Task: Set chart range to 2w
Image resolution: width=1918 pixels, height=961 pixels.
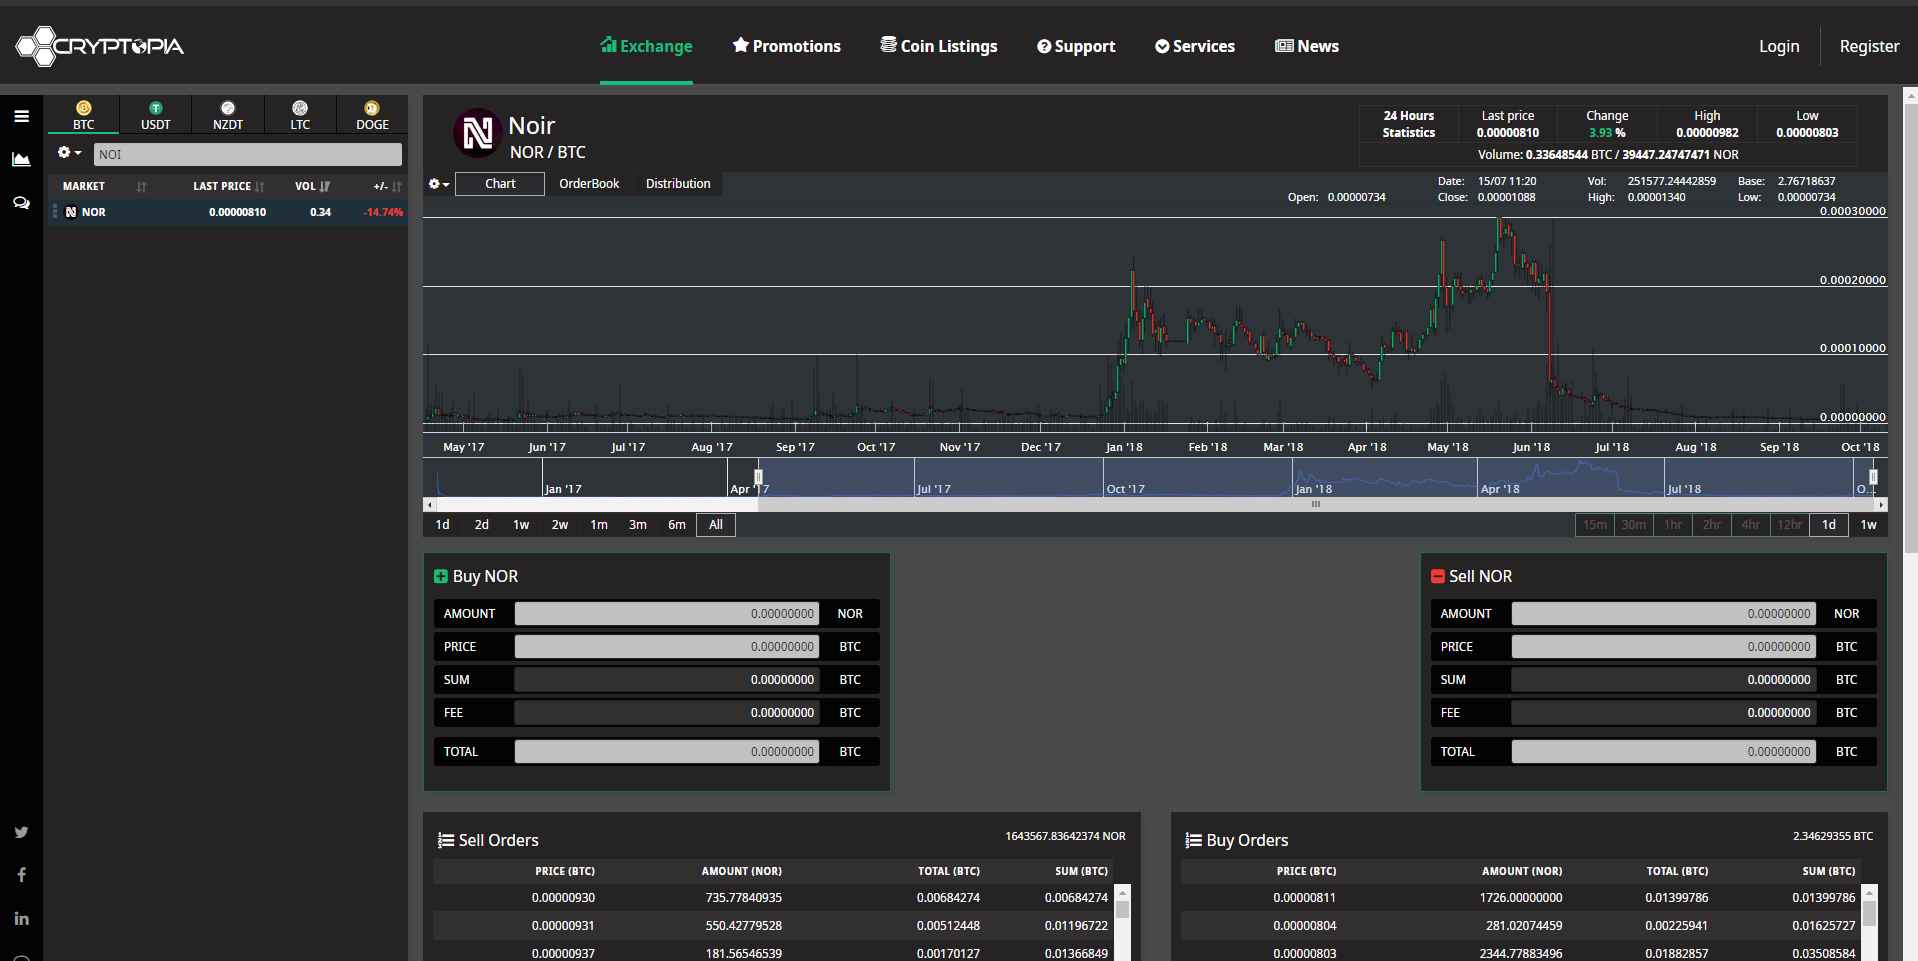Action: point(560,525)
